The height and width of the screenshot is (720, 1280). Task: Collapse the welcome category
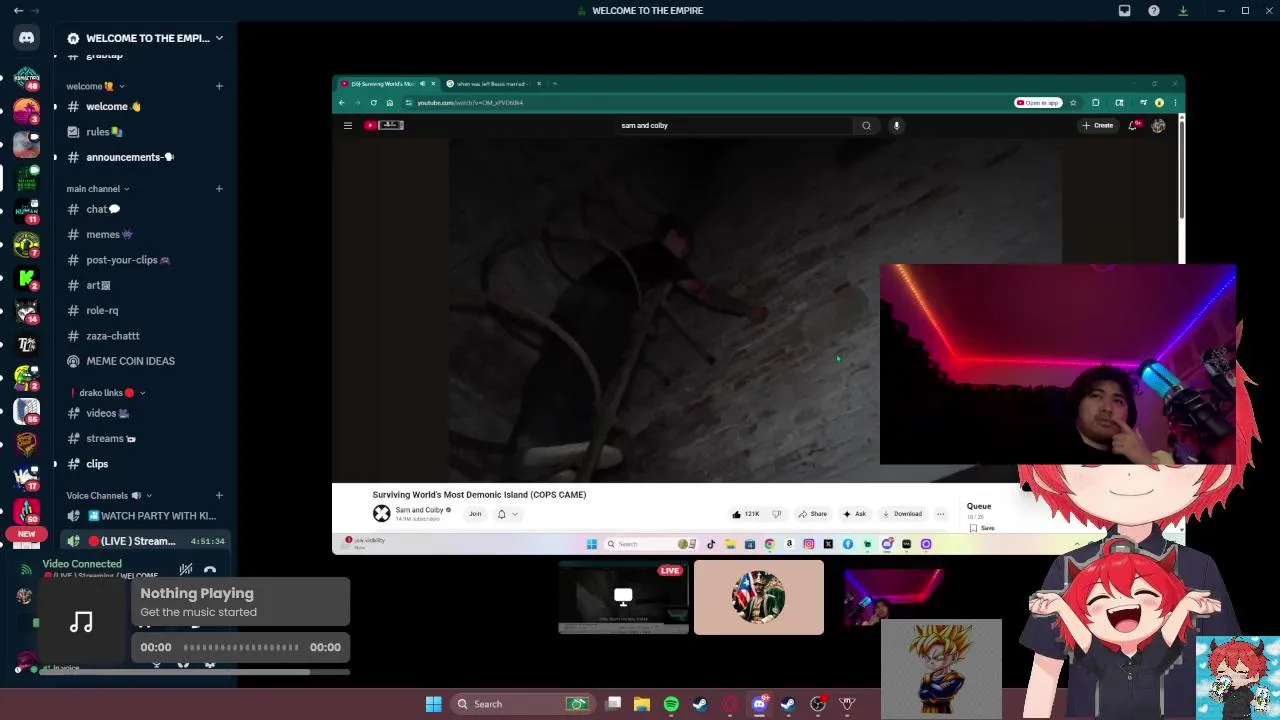tap(94, 86)
